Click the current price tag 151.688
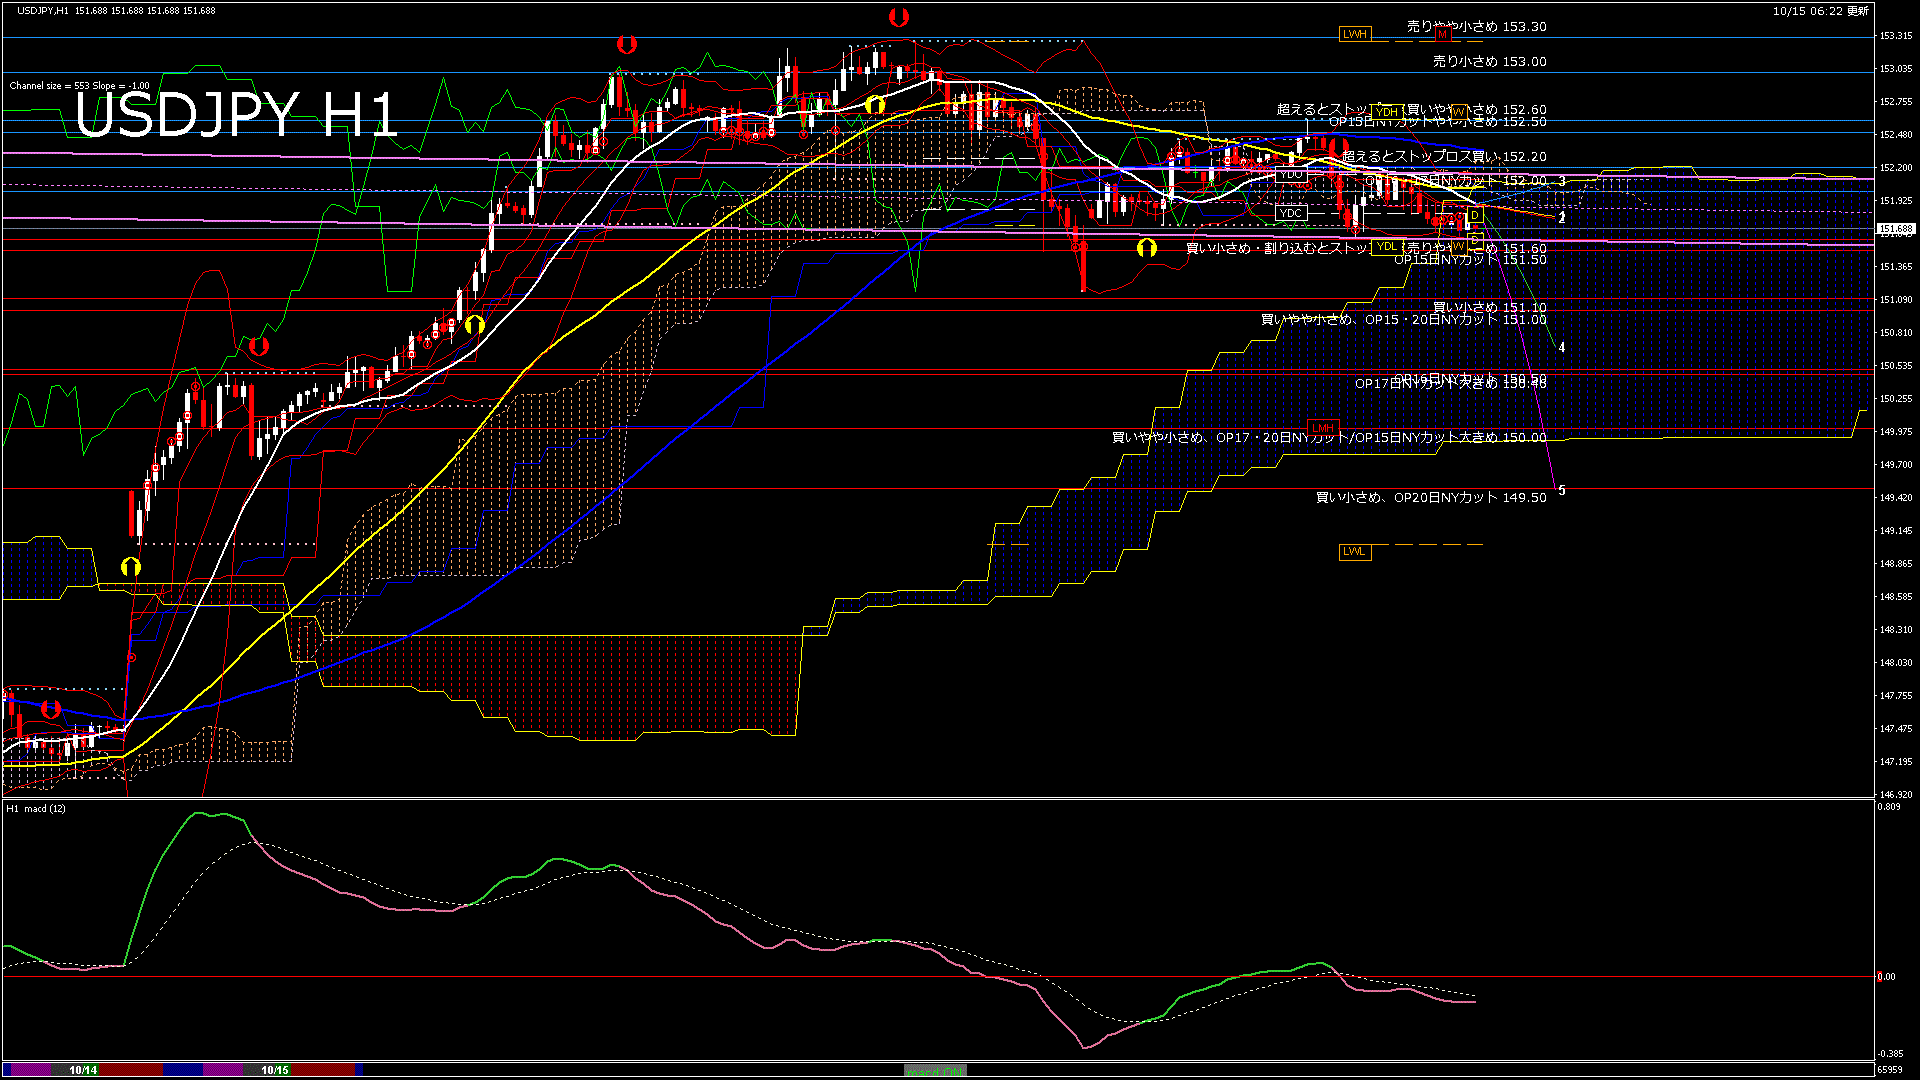The image size is (1920, 1080). click(x=1895, y=229)
